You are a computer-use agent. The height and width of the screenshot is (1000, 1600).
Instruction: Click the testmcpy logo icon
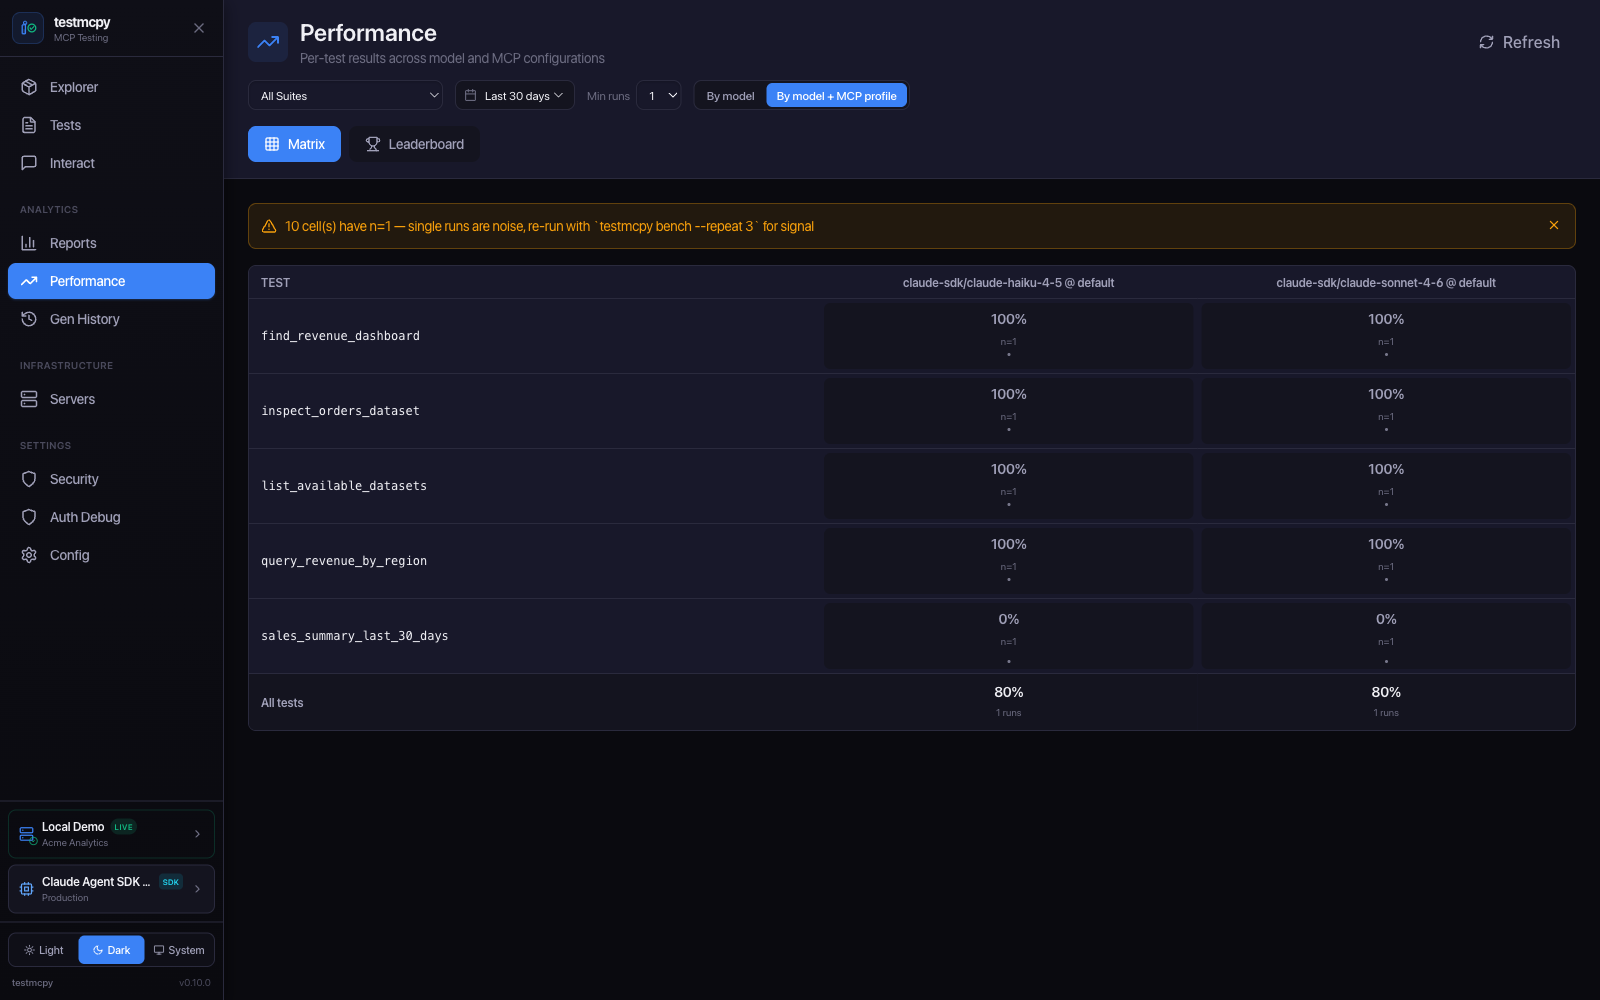28,28
